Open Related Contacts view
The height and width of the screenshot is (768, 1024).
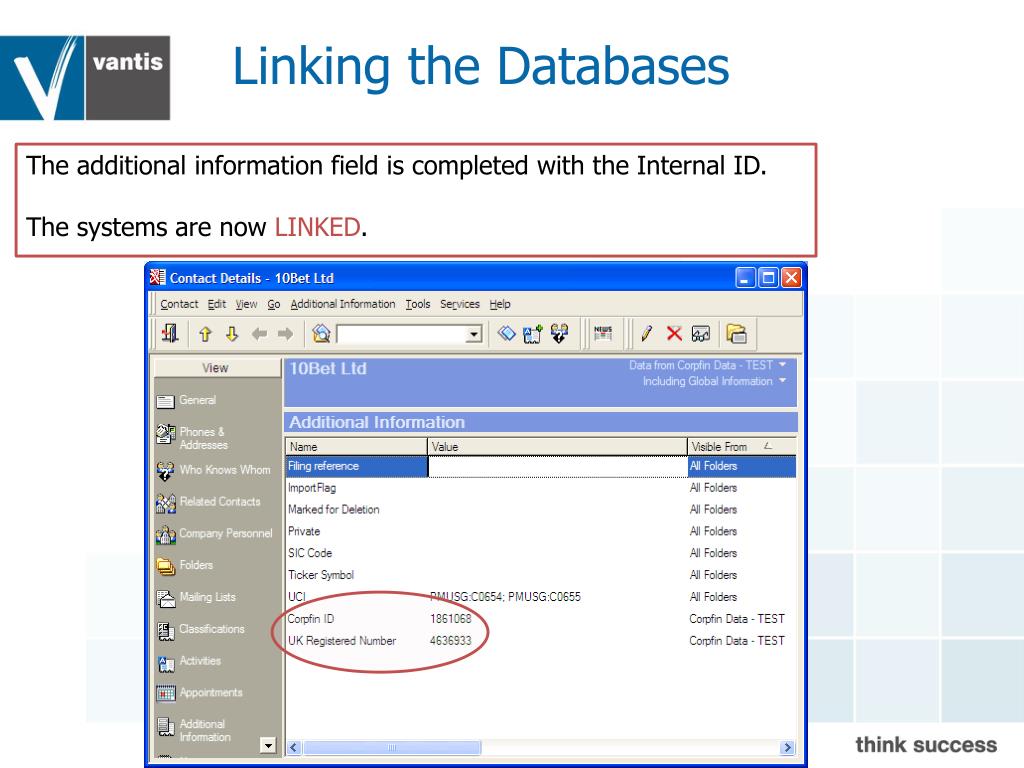(208, 502)
